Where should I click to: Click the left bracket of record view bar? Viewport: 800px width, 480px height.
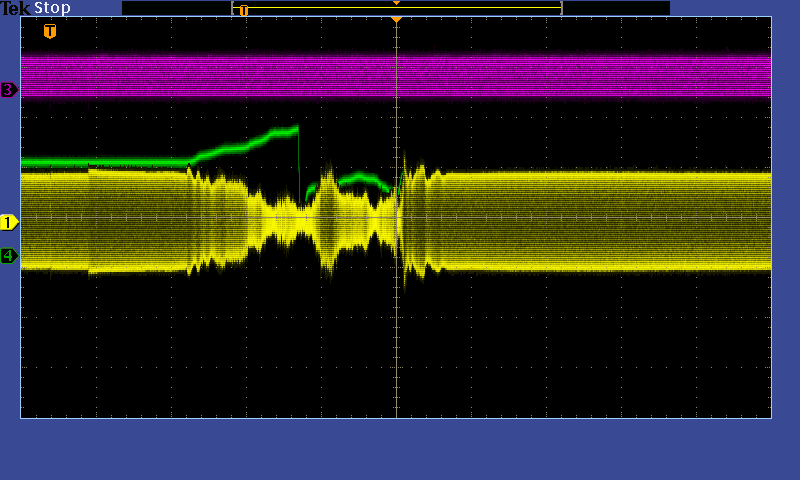coord(233,8)
